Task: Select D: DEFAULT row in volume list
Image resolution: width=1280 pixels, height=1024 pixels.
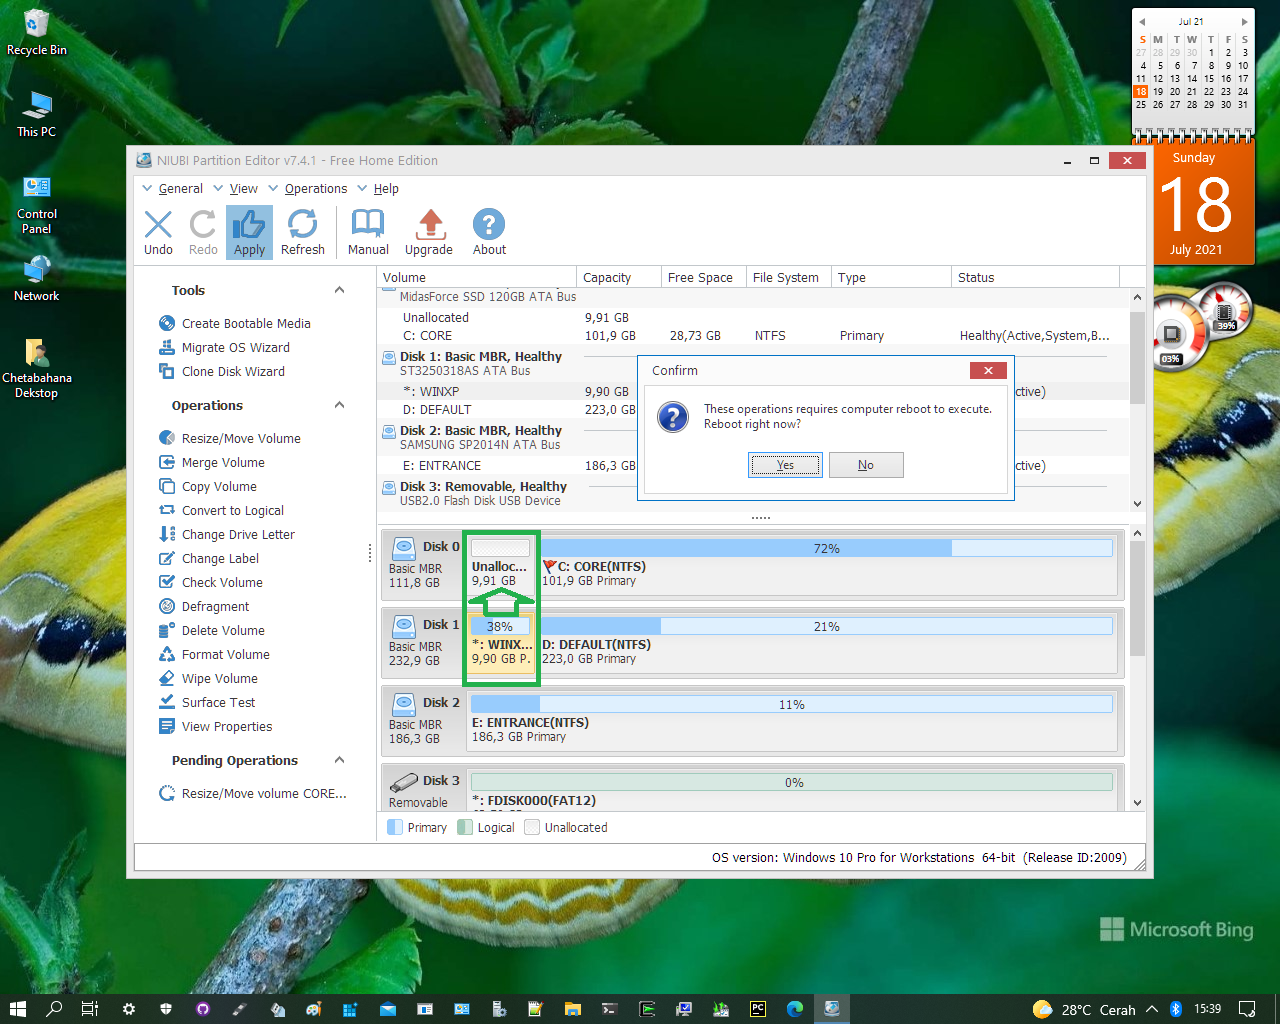Action: [508, 410]
